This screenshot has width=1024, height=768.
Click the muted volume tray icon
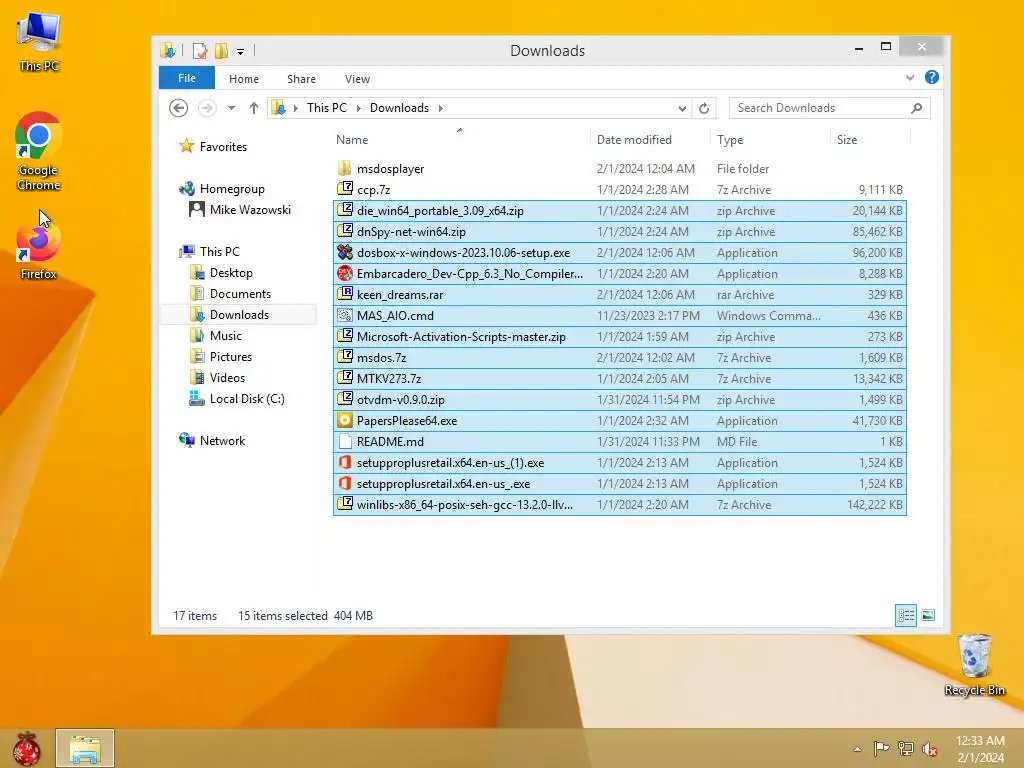[x=930, y=749]
